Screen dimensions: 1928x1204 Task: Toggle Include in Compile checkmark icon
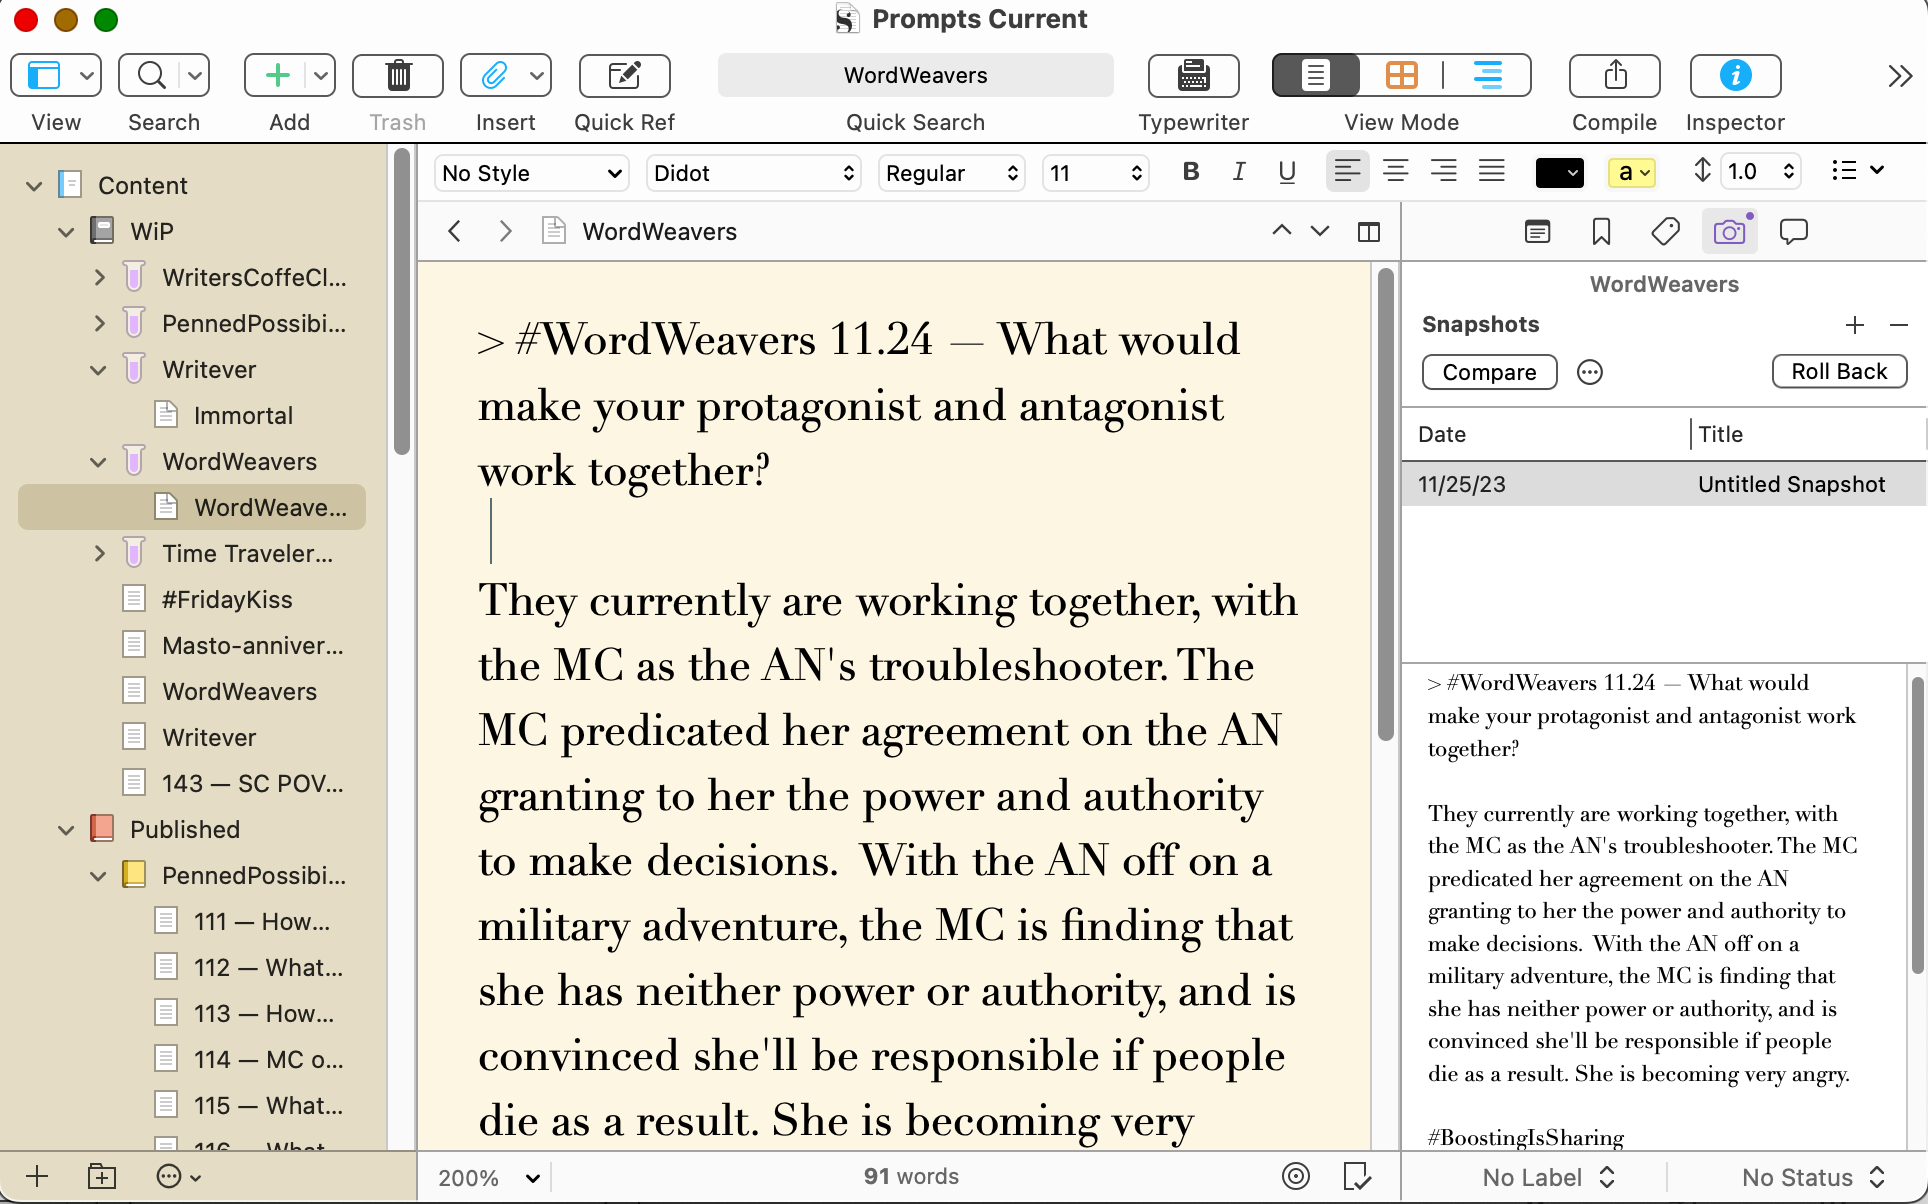(1357, 1176)
